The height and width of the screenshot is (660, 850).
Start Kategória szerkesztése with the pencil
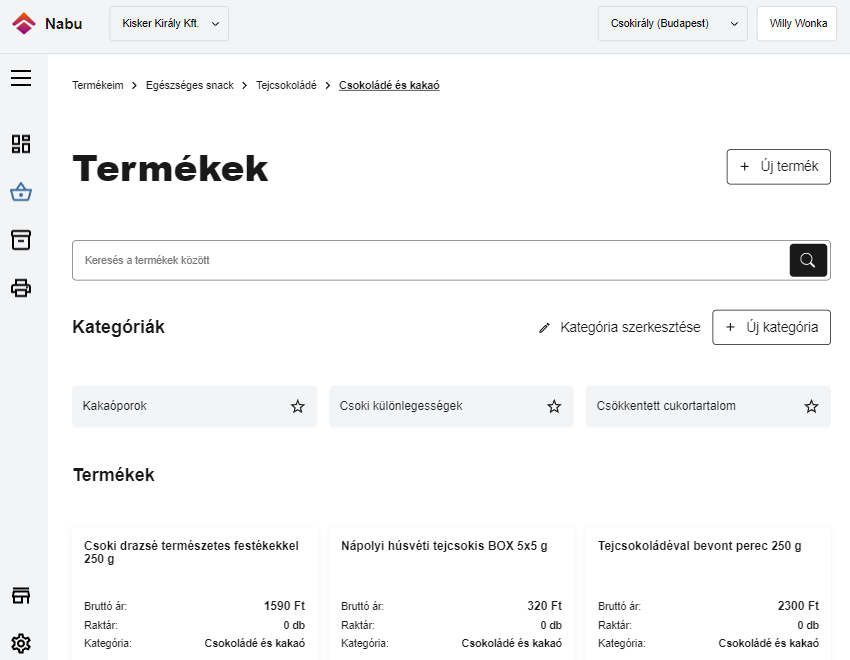(x=545, y=327)
